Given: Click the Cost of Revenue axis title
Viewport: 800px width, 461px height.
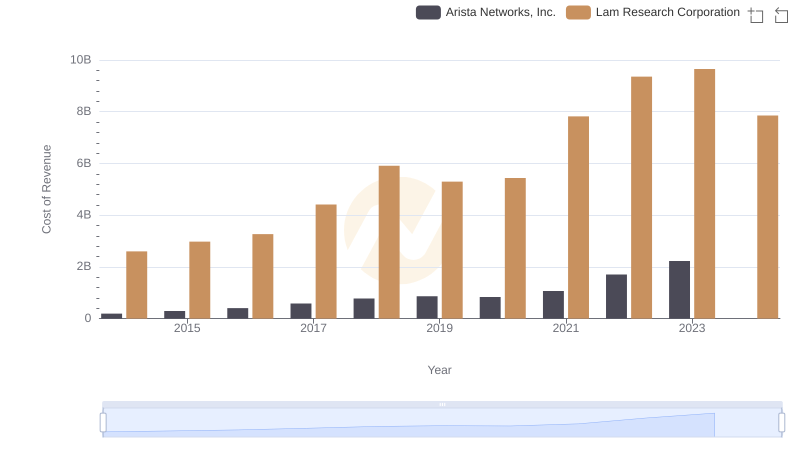Looking at the screenshot, I should (46, 189).
